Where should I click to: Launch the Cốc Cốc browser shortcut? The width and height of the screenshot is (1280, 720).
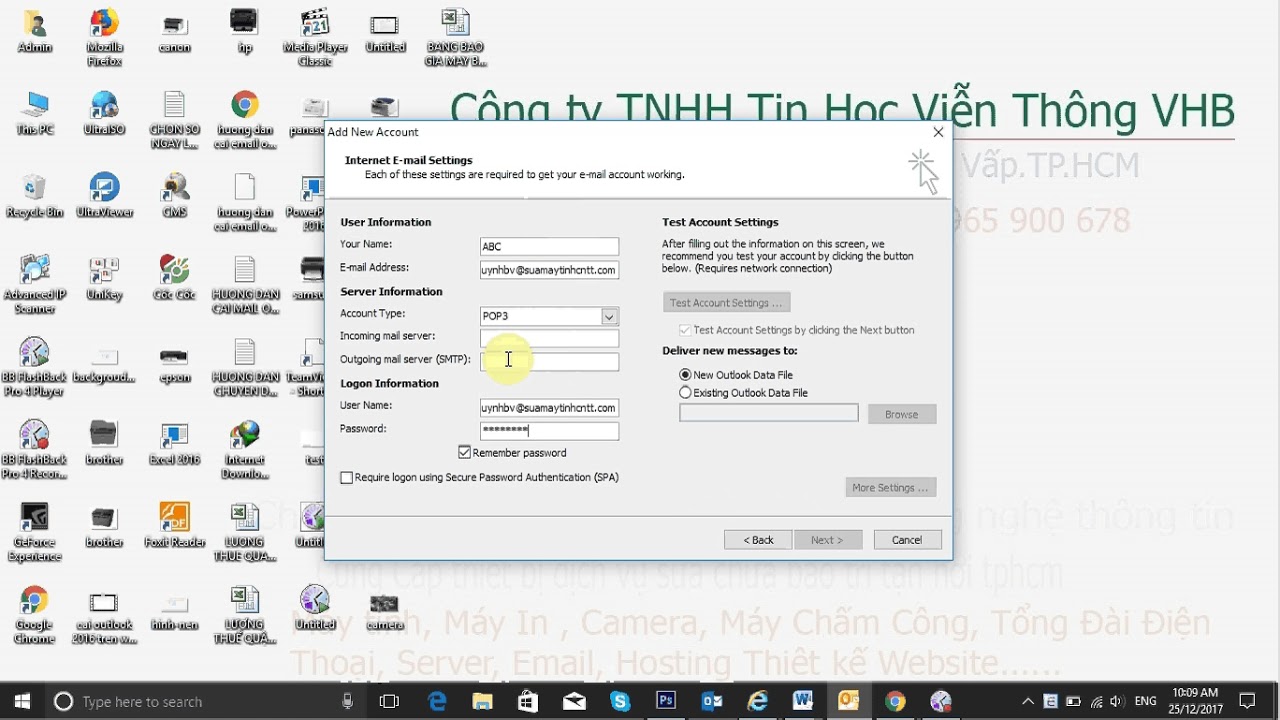174,278
